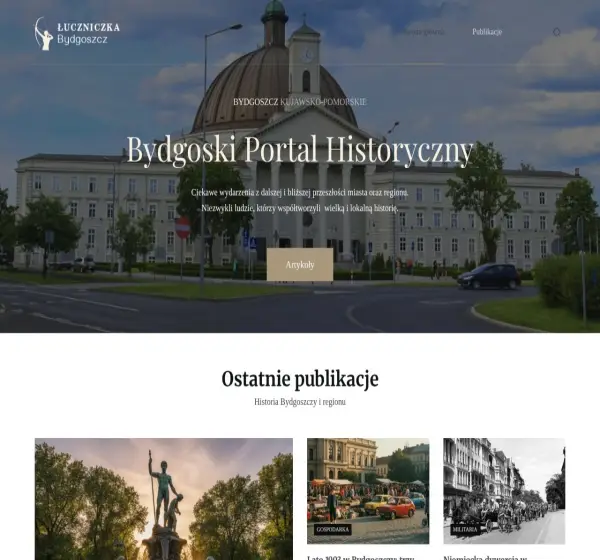Open the Publikacje menu item
Viewport: 600px width, 560px height.
pos(487,32)
